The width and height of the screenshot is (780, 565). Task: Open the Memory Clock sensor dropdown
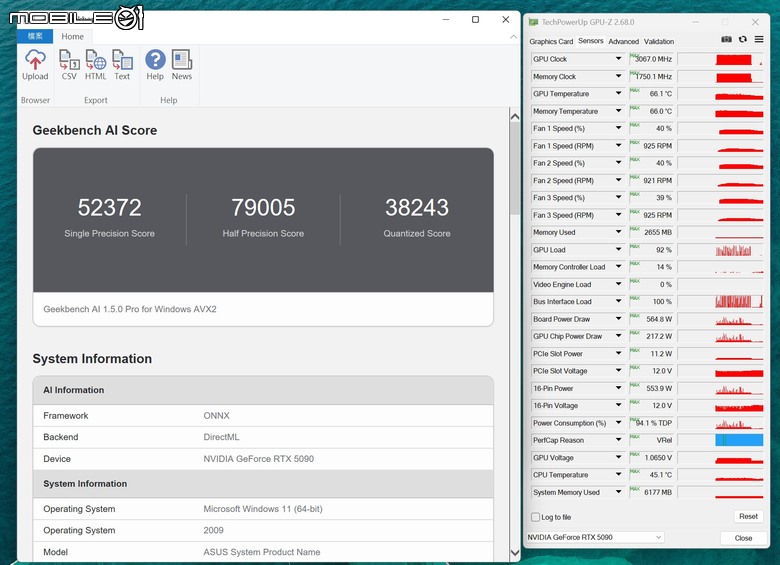point(618,76)
